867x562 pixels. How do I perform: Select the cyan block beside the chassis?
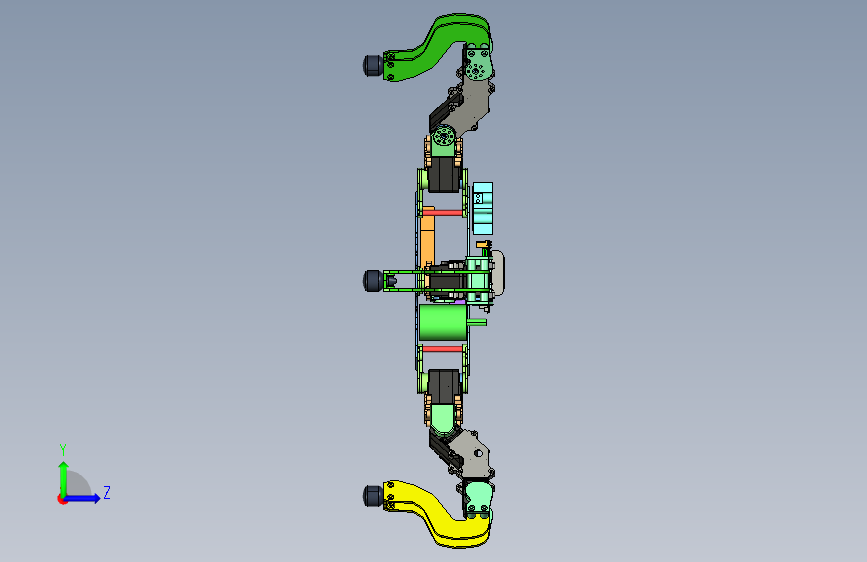click(x=483, y=209)
